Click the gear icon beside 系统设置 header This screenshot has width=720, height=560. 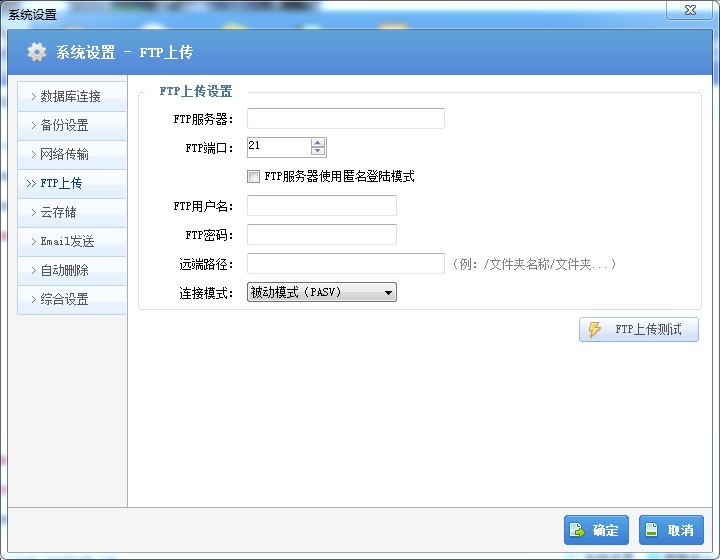[x=36, y=52]
